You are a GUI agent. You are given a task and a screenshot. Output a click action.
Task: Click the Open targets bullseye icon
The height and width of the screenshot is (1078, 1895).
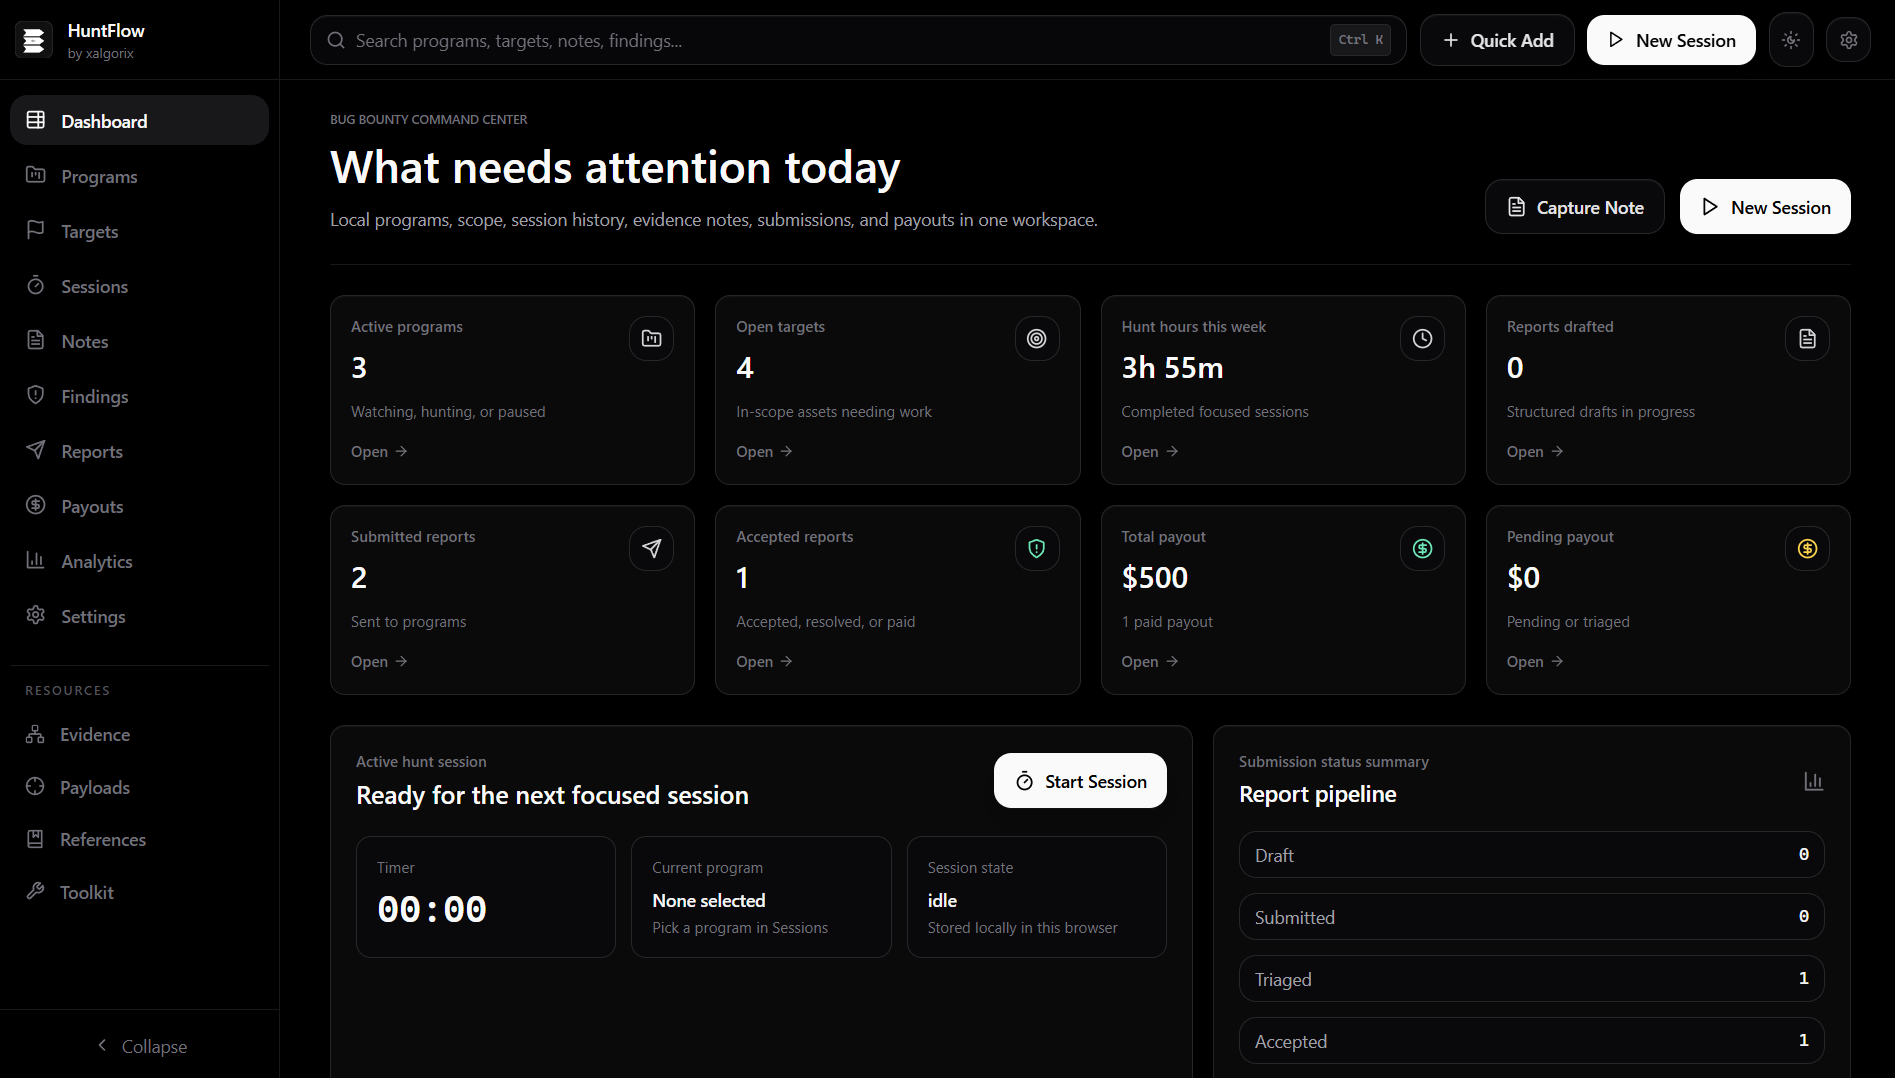[1037, 339]
